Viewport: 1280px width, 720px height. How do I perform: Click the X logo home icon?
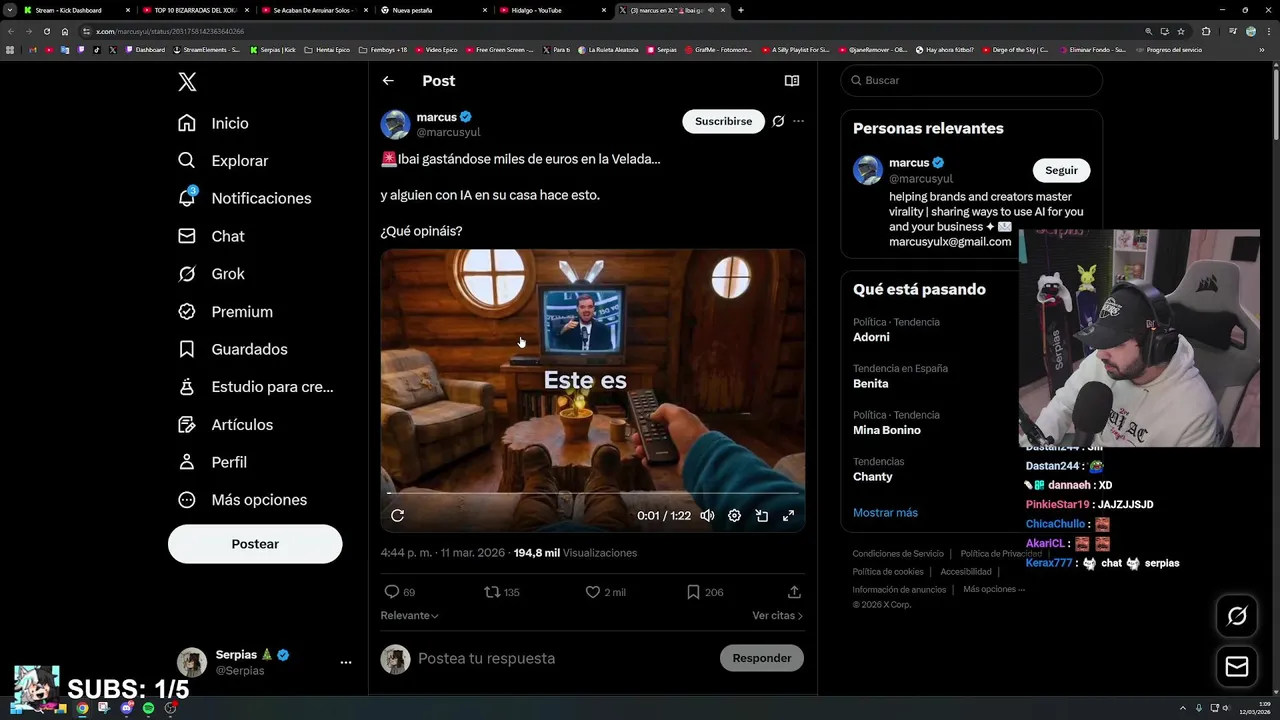pos(187,82)
